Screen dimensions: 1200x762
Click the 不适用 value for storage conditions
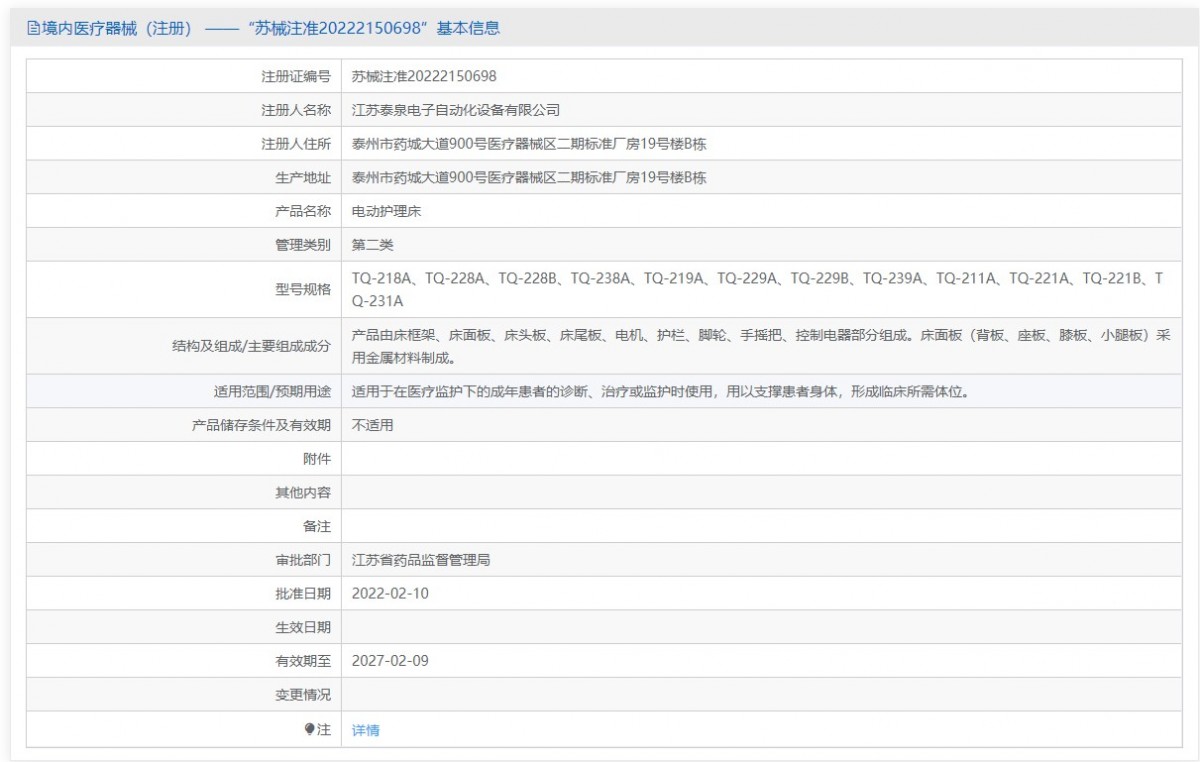point(372,424)
